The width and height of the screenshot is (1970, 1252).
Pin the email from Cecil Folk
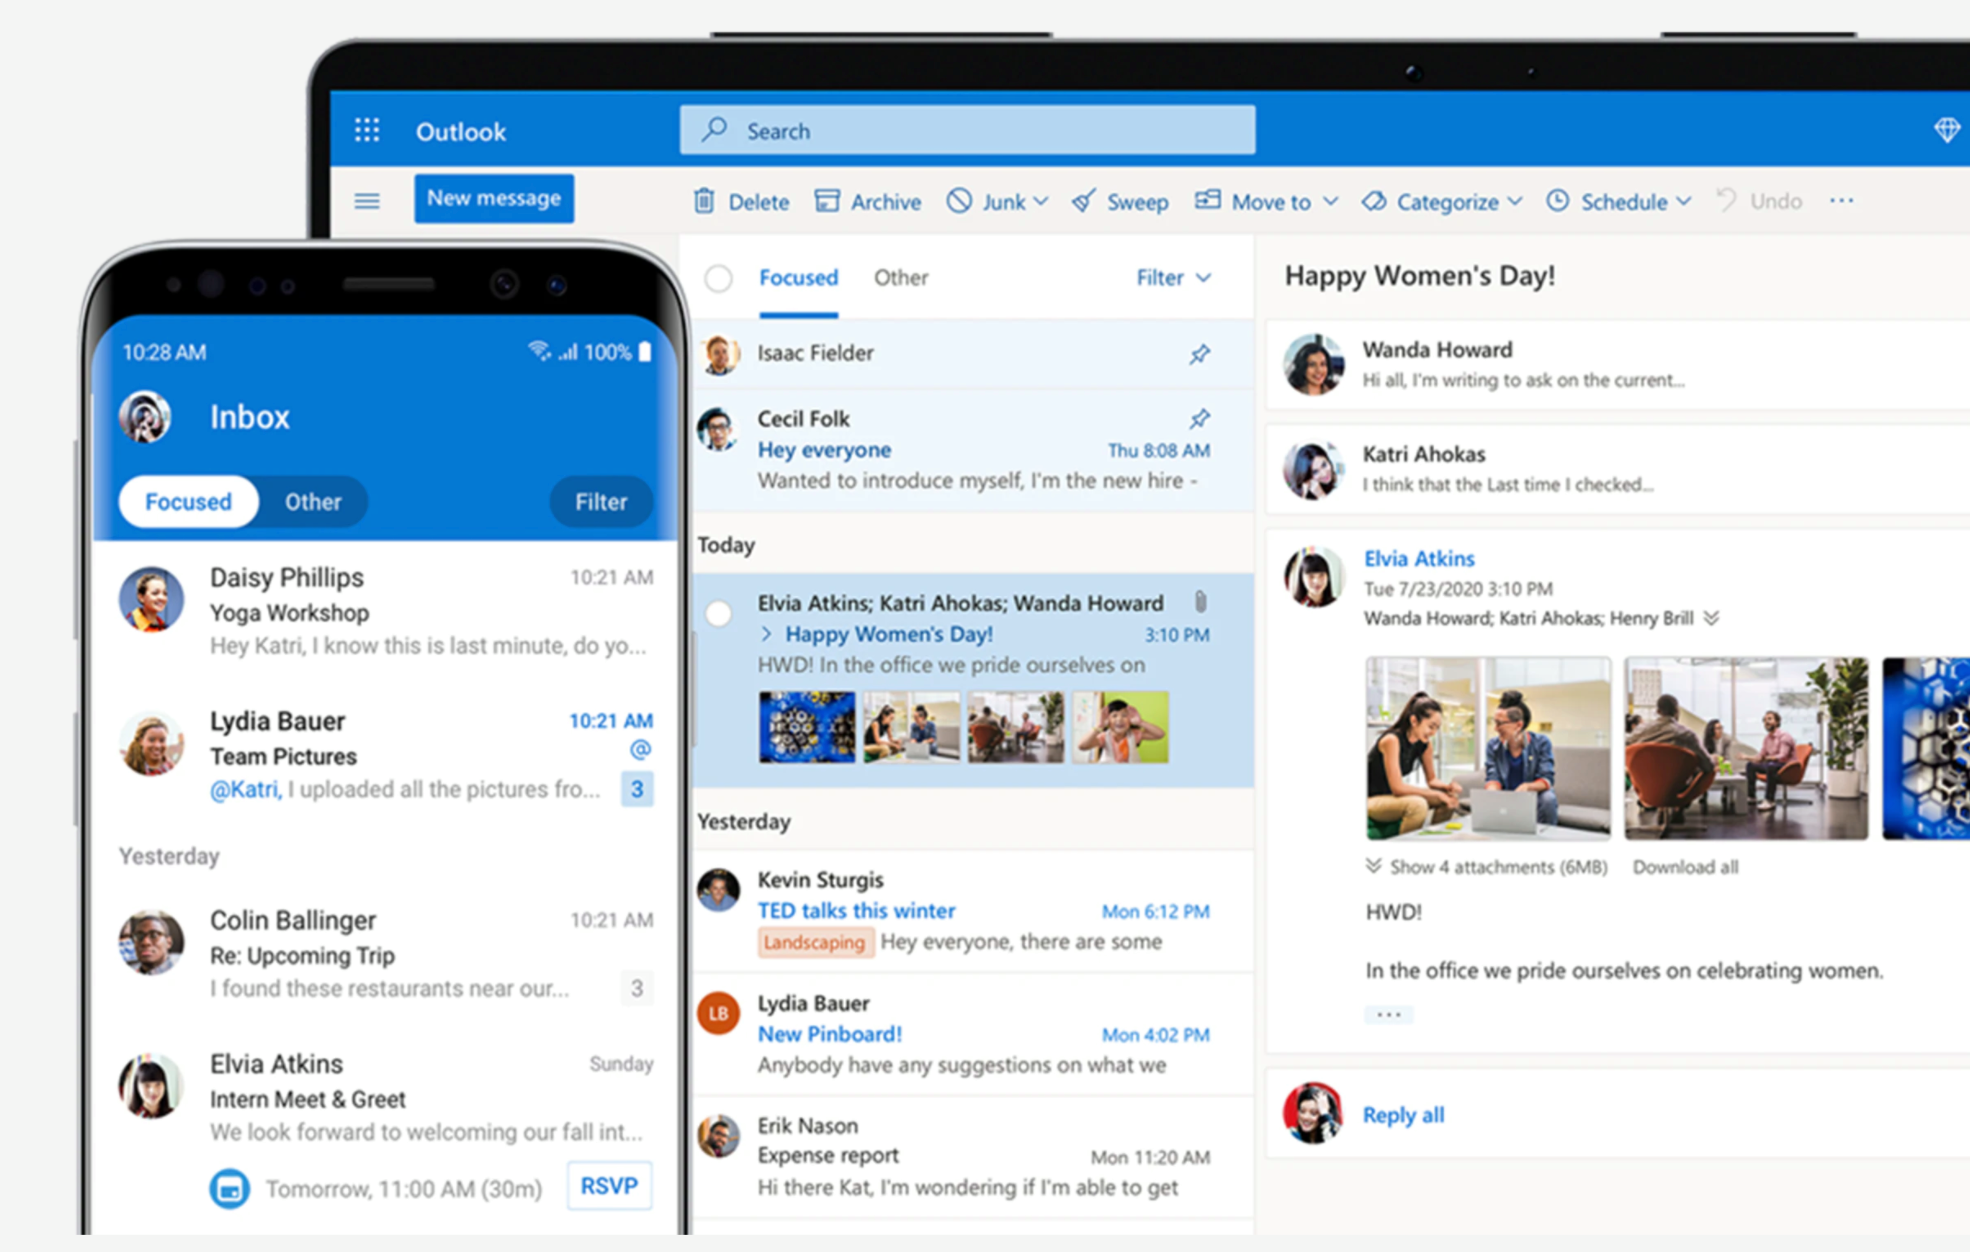(1200, 419)
